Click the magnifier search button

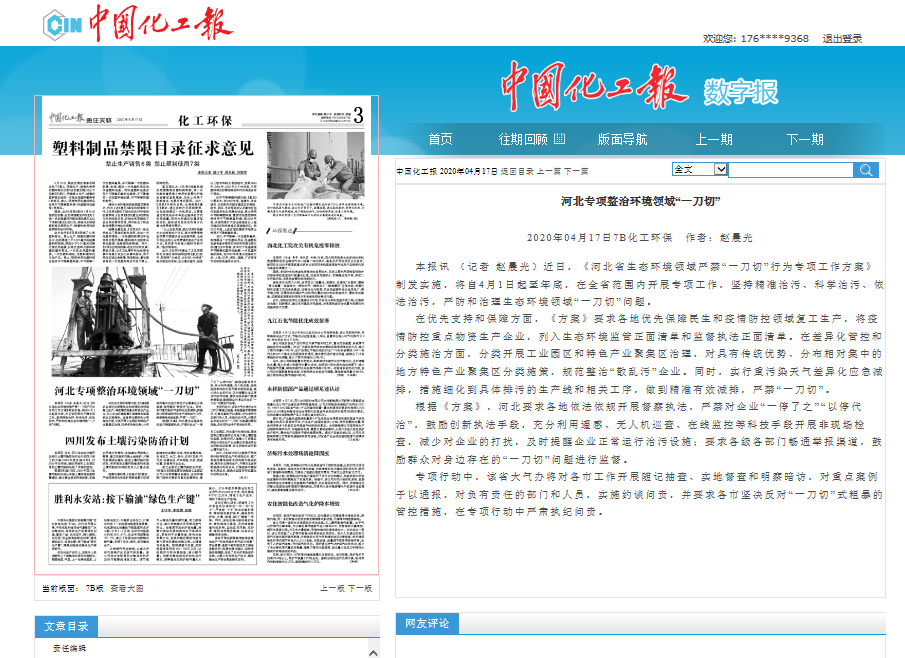(x=866, y=170)
